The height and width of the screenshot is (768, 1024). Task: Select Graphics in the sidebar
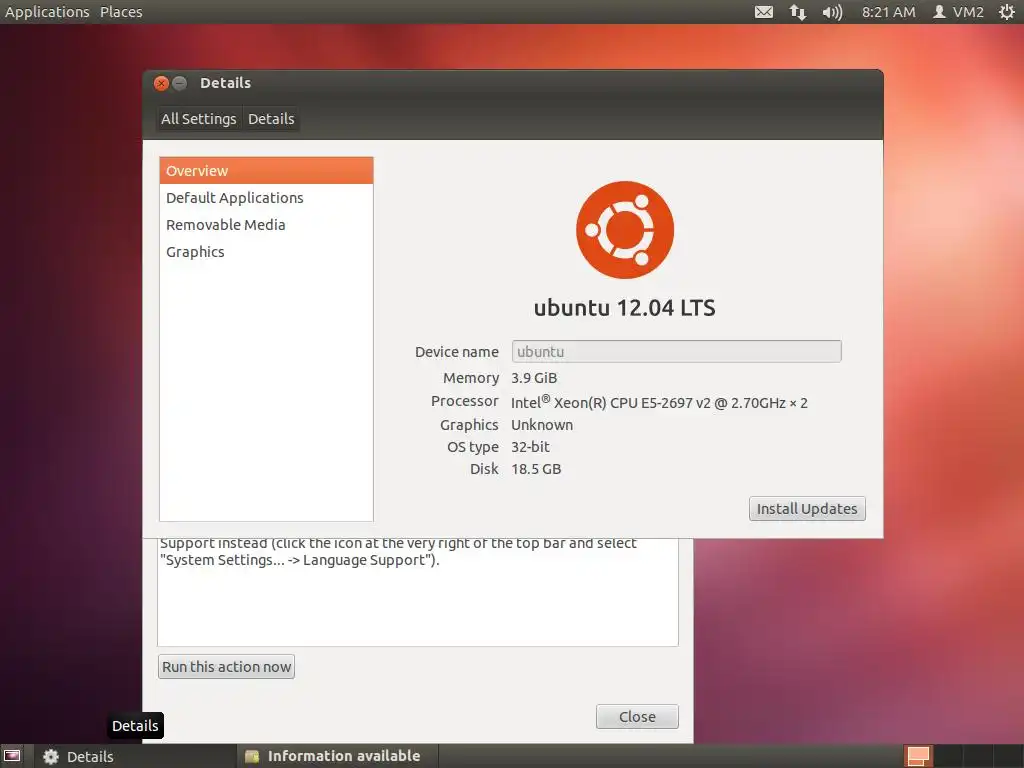pos(266,251)
